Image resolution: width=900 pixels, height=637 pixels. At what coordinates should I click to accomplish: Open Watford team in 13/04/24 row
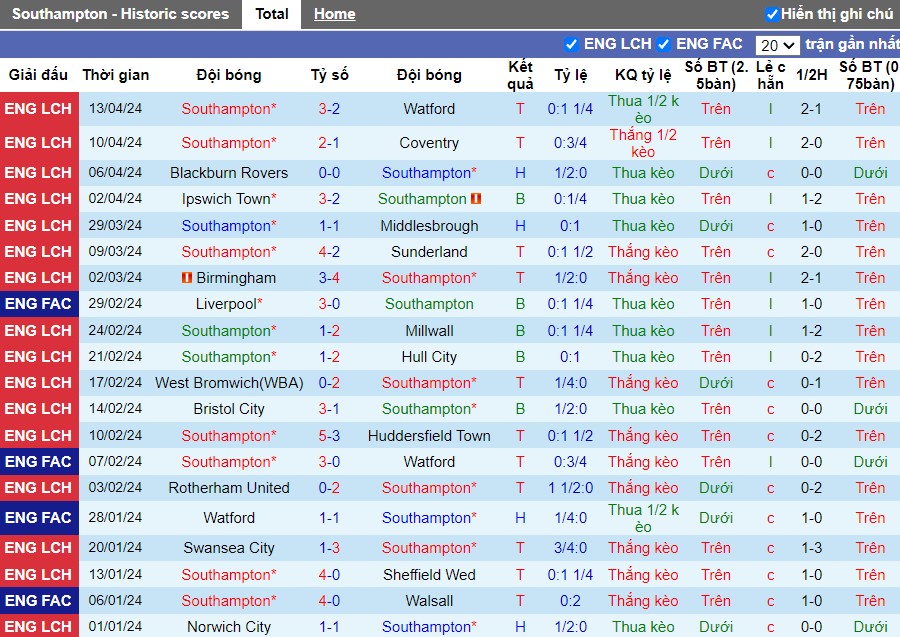429,108
